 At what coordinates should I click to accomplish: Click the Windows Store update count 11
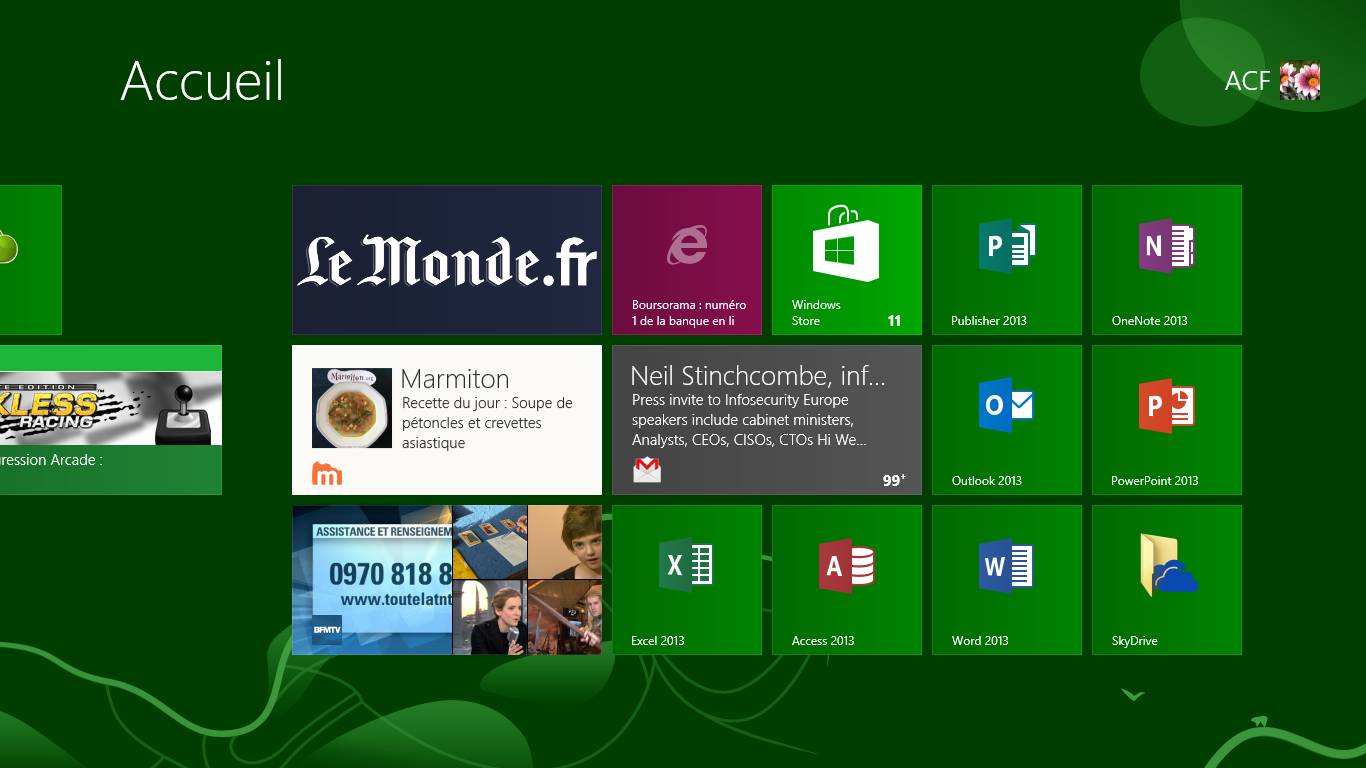tap(894, 321)
